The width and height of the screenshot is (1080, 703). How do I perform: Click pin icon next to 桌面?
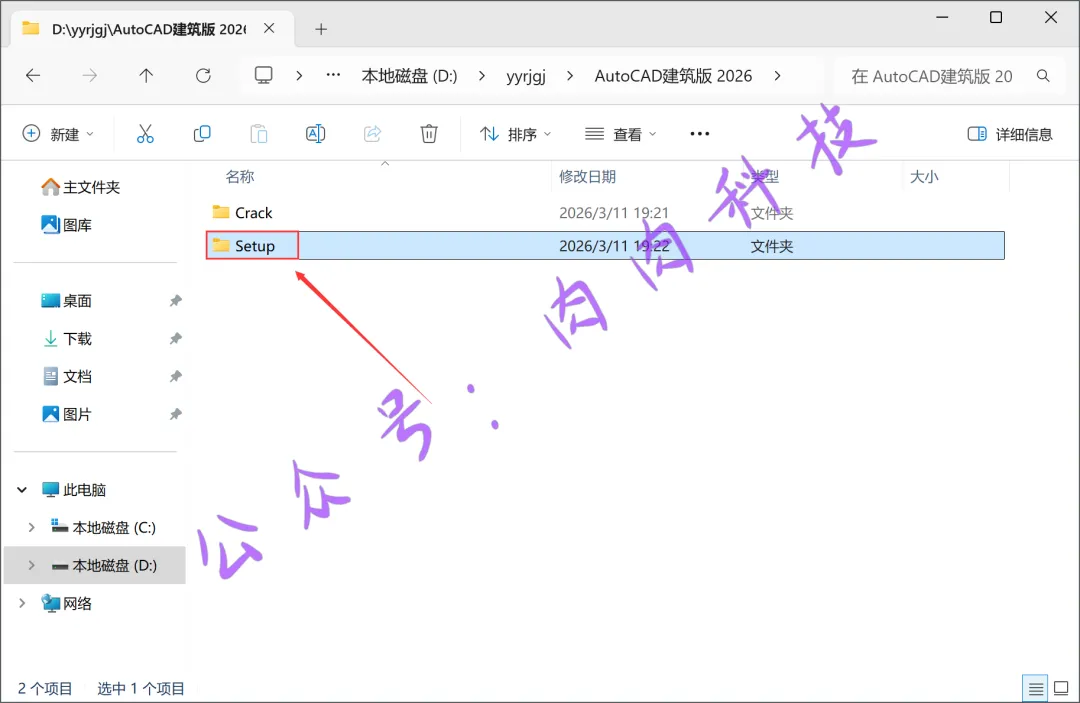[176, 300]
